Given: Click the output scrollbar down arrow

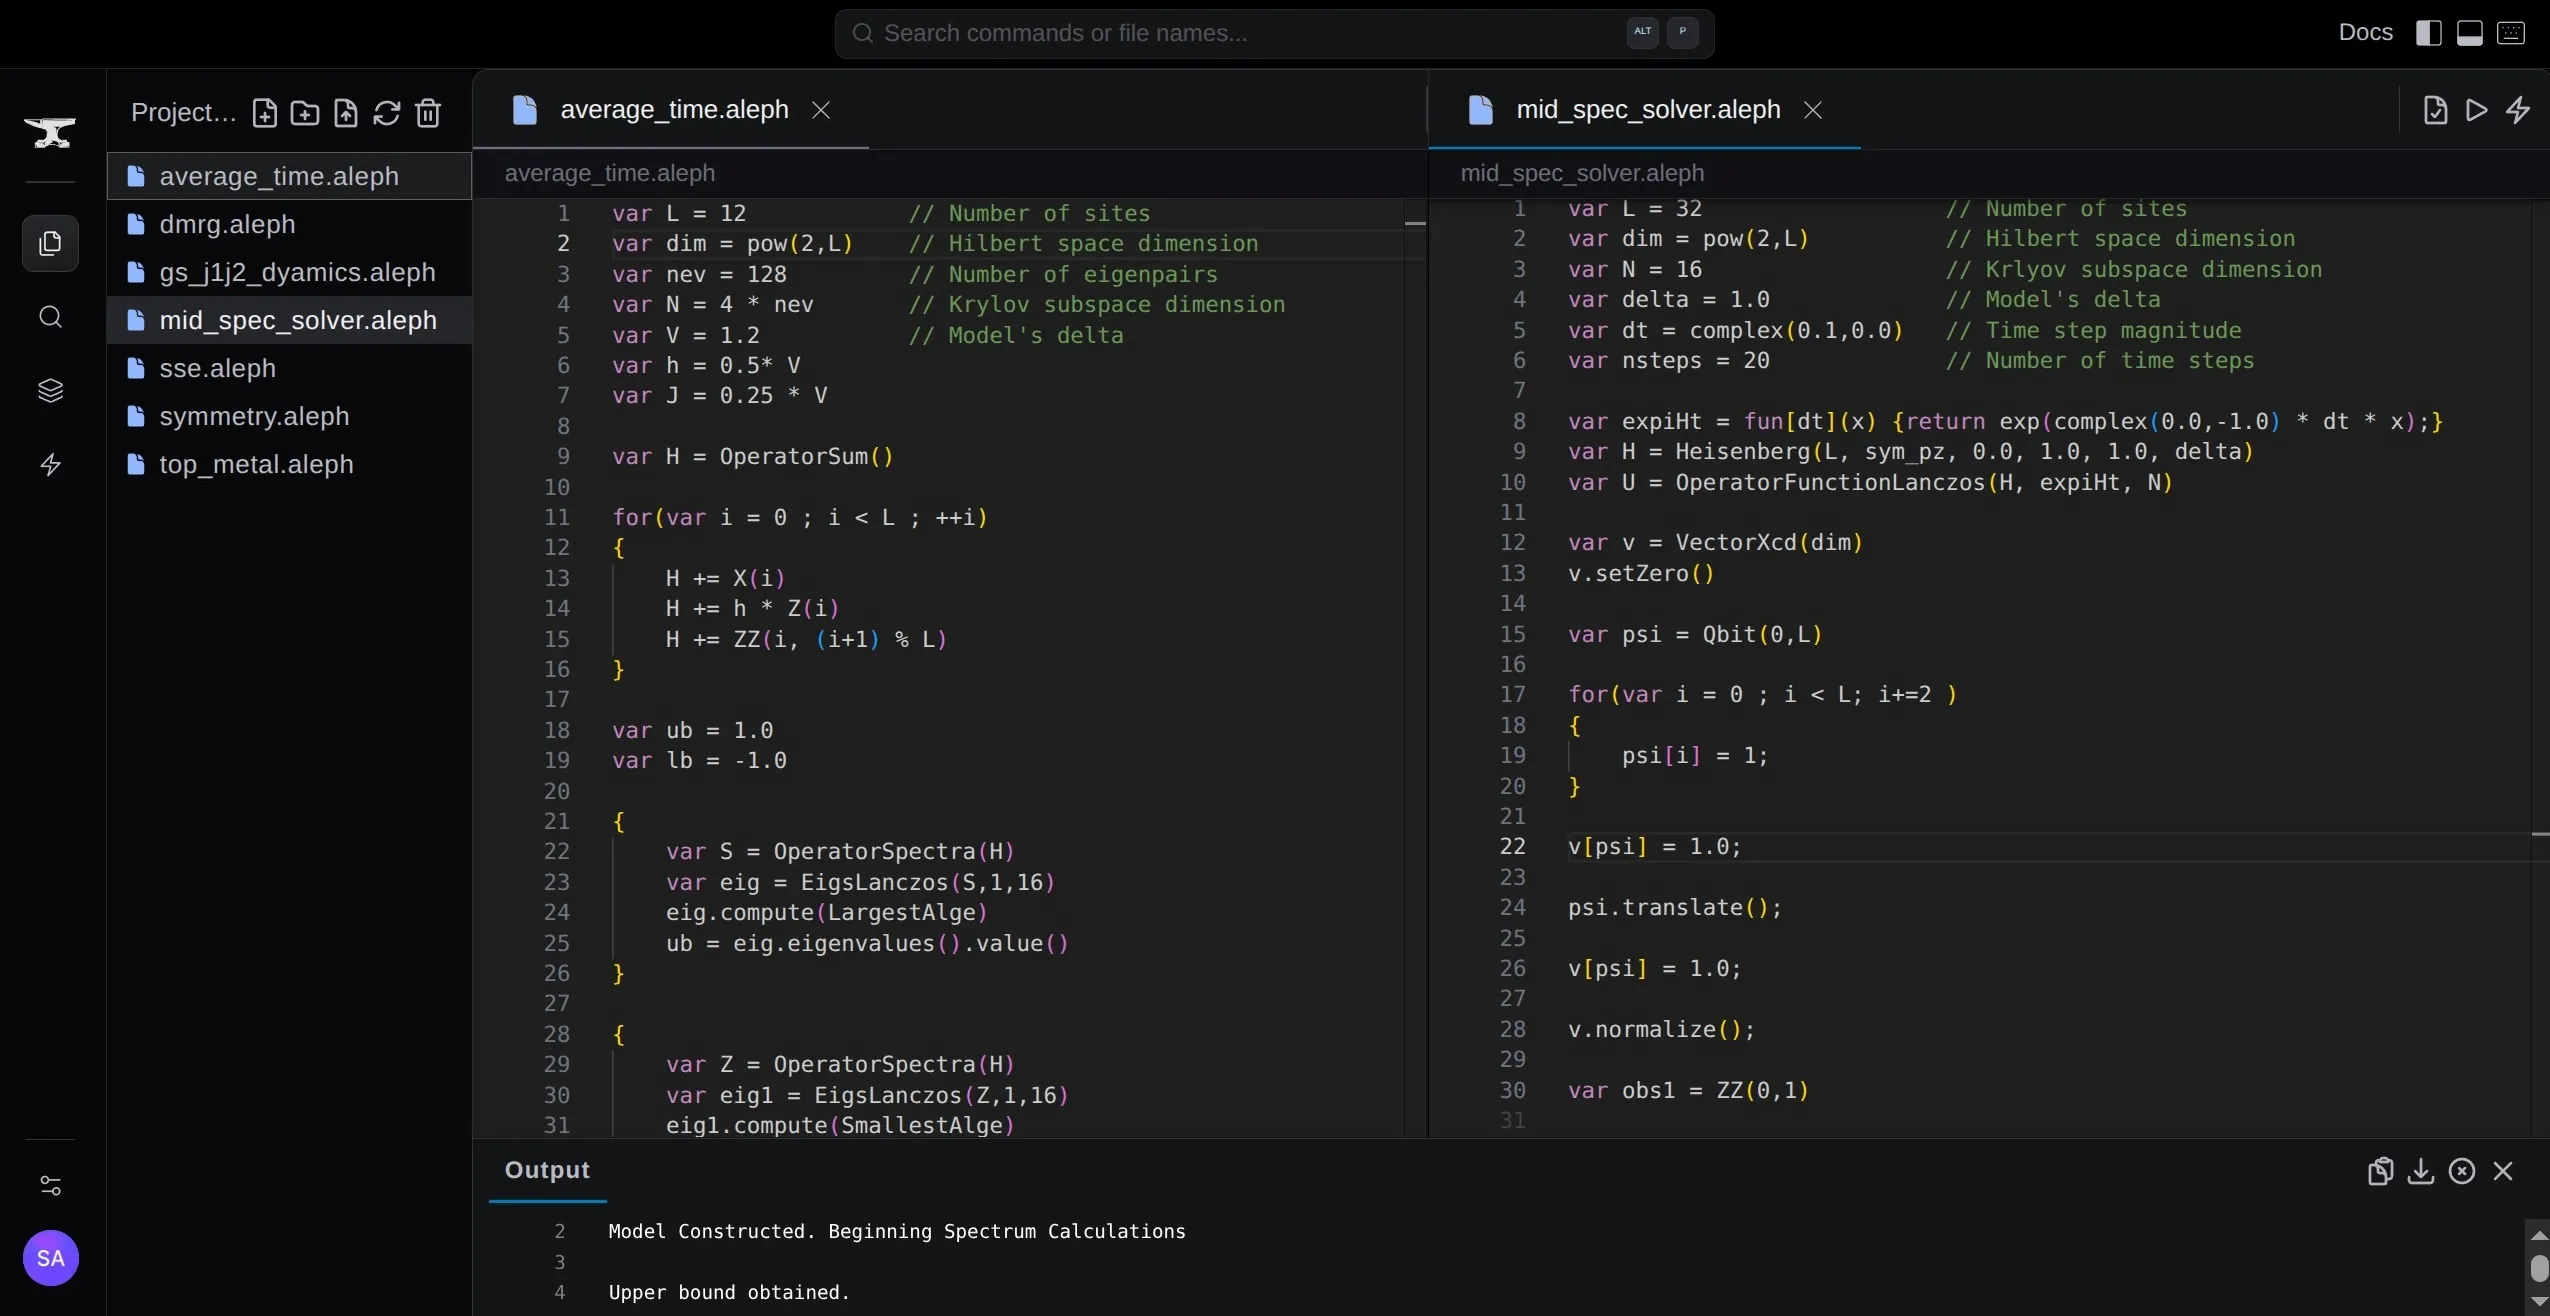Looking at the screenshot, I should tap(2538, 1302).
